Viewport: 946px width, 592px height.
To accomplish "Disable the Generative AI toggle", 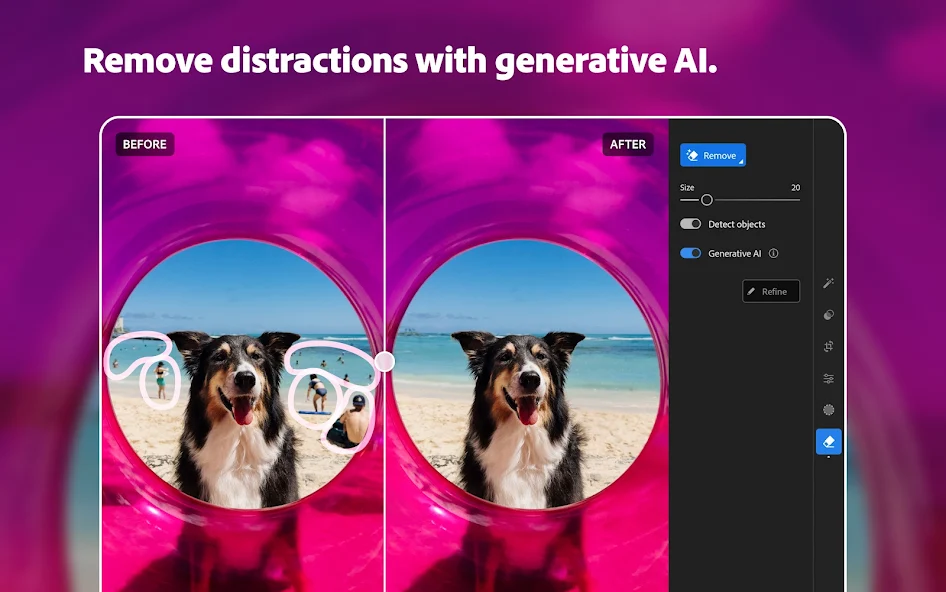I will [x=688, y=253].
